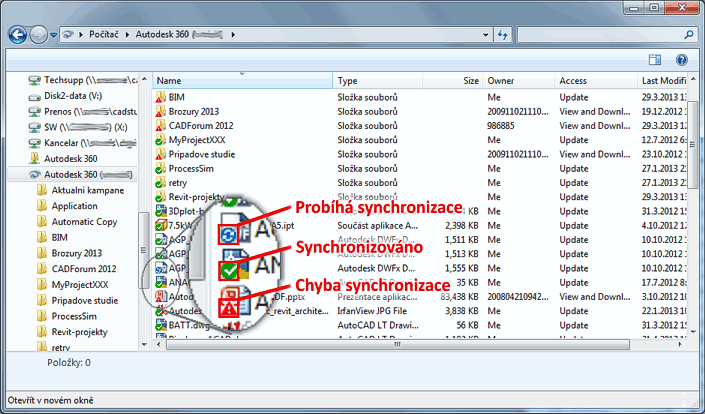705x414 pixels.
Task: Click the file list scroll left arrow
Action: [x=158, y=345]
